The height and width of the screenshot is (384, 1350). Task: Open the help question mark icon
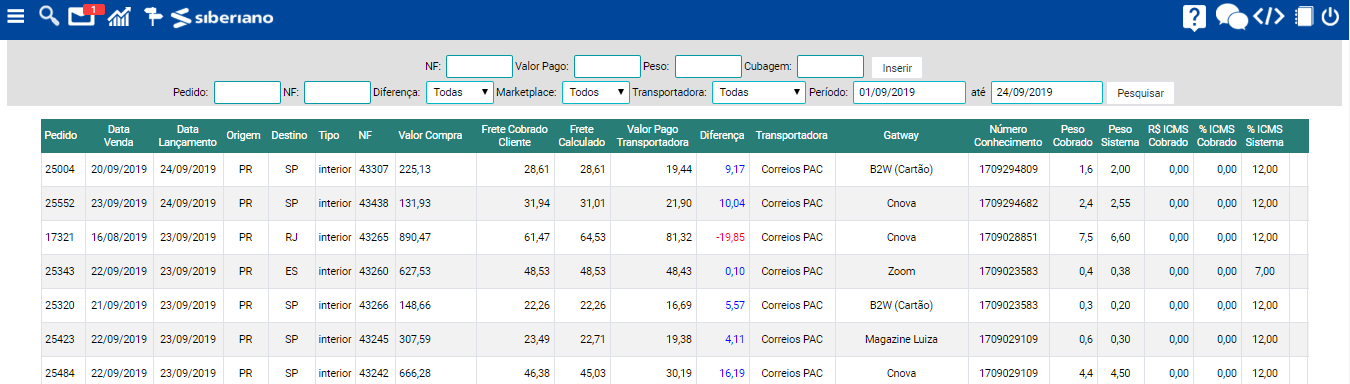coord(1194,17)
